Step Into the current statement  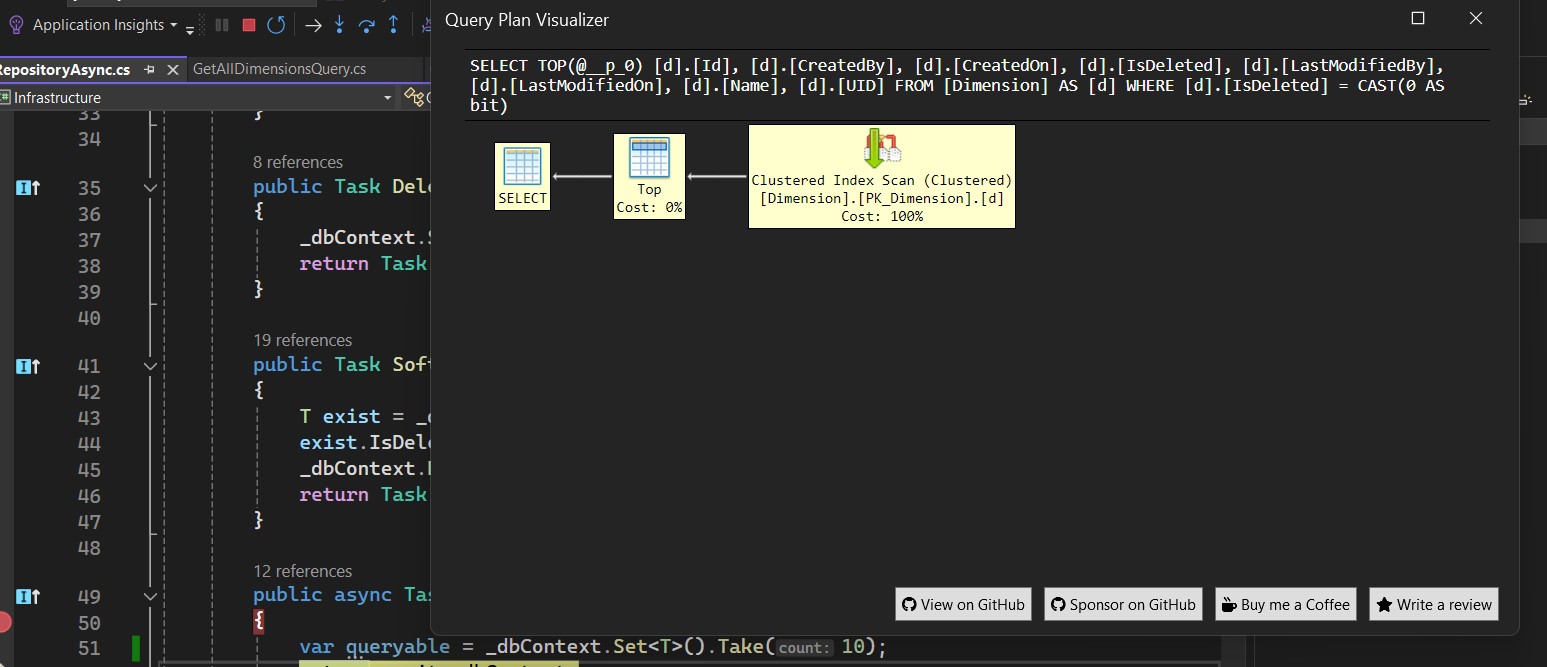pos(339,25)
